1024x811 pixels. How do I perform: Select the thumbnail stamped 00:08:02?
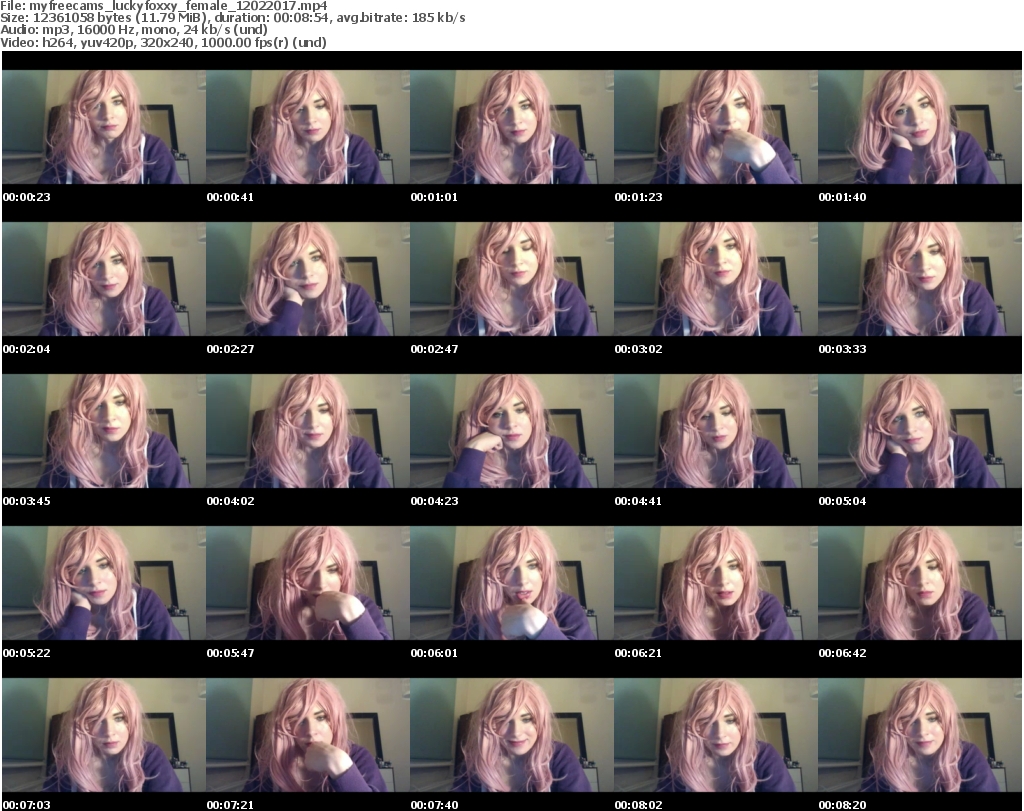pos(716,735)
